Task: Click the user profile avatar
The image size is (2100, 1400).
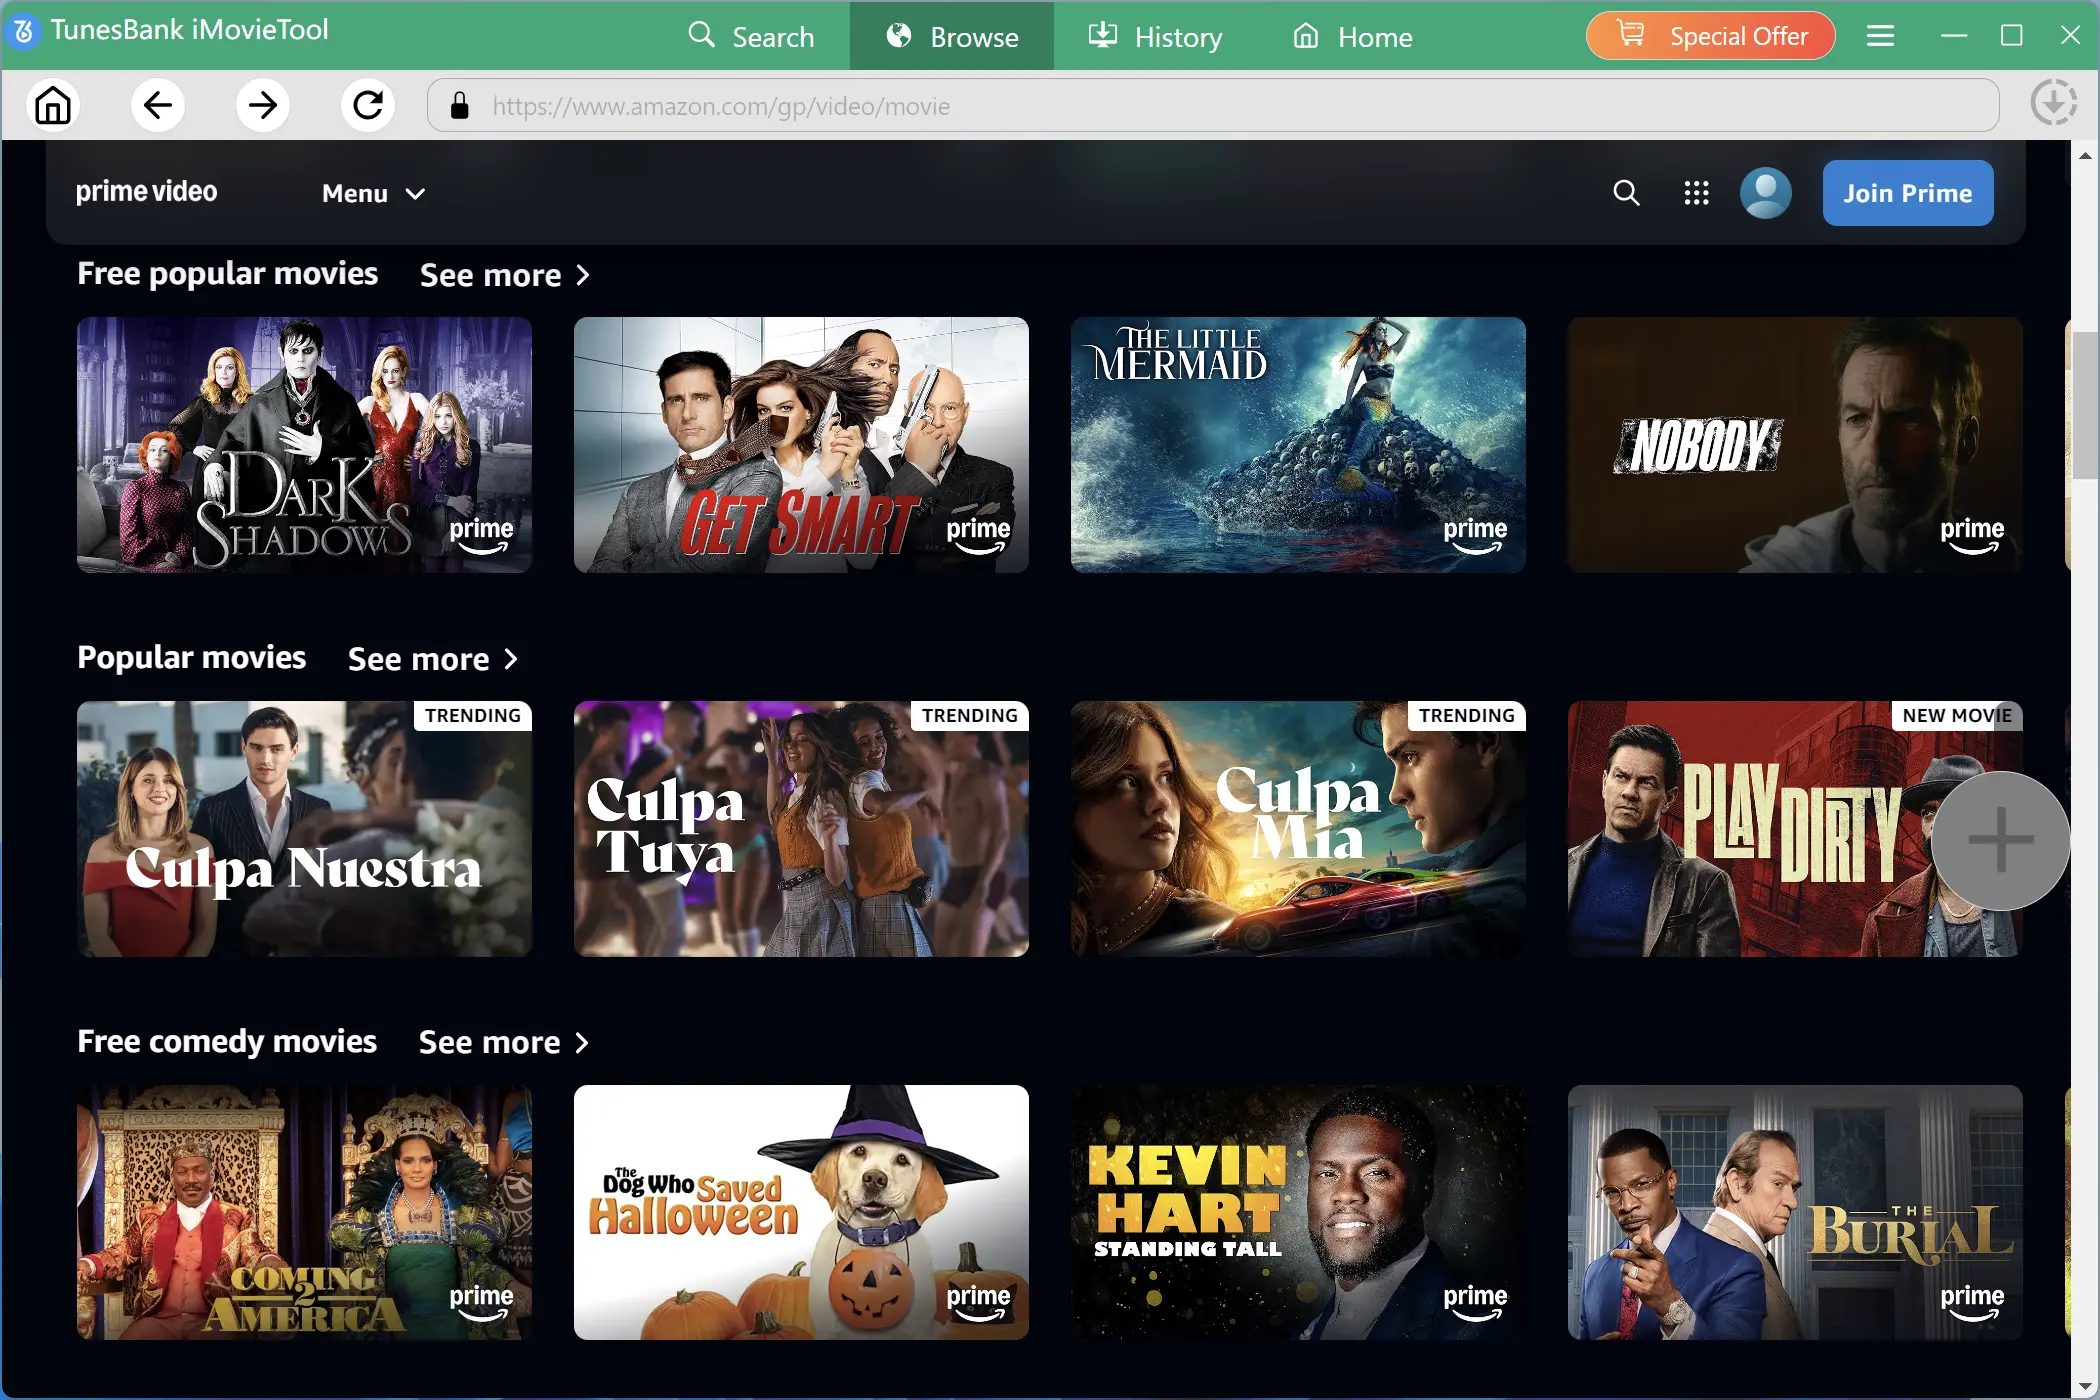Action: [x=1765, y=193]
